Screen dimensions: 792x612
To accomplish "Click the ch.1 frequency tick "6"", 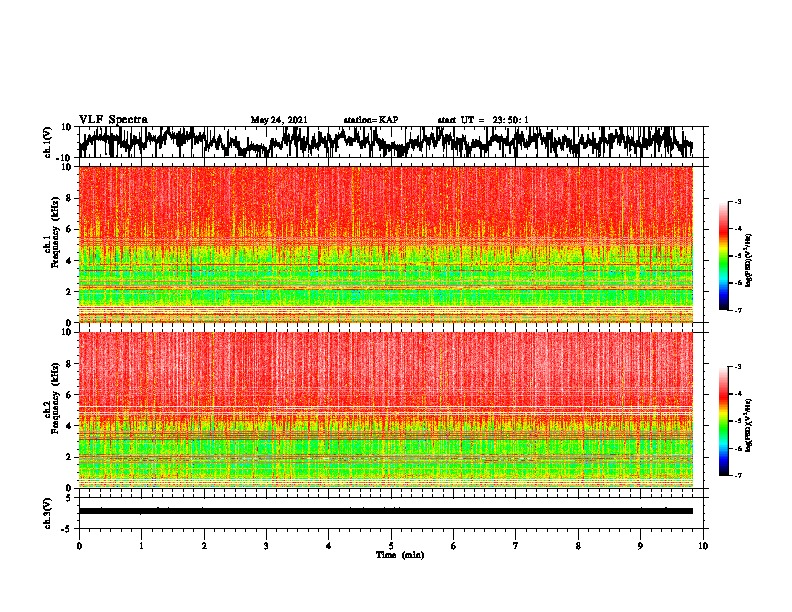I will coord(69,229).
